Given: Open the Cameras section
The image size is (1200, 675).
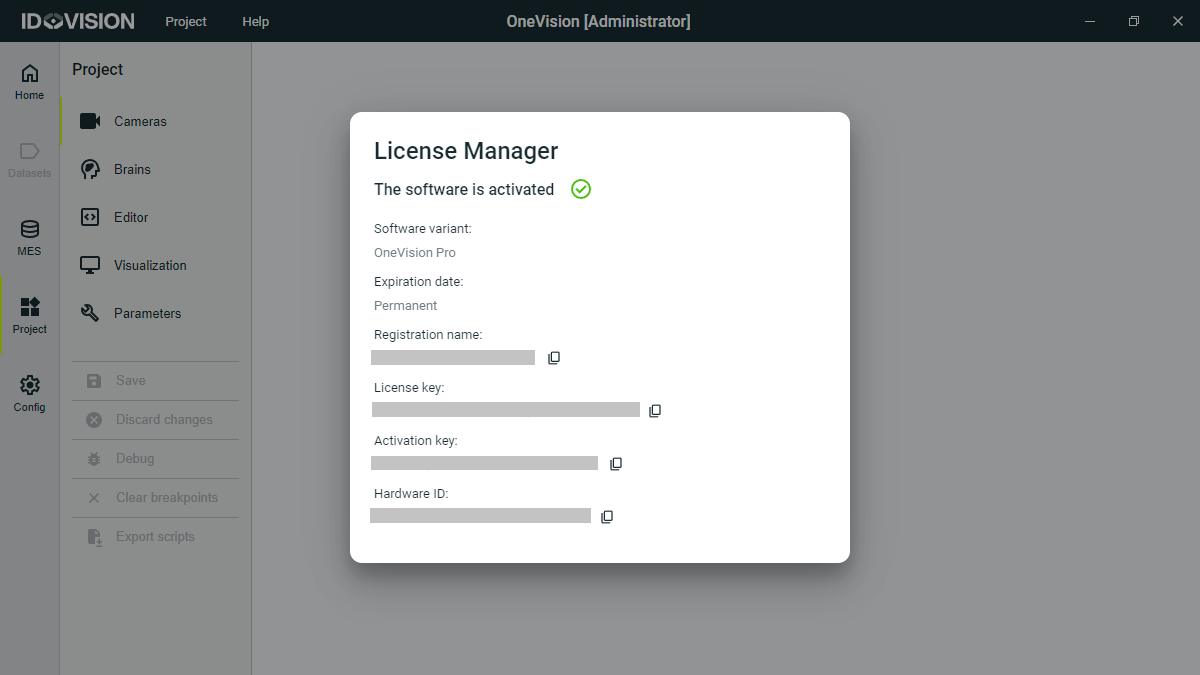Looking at the screenshot, I should (x=142, y=121).
